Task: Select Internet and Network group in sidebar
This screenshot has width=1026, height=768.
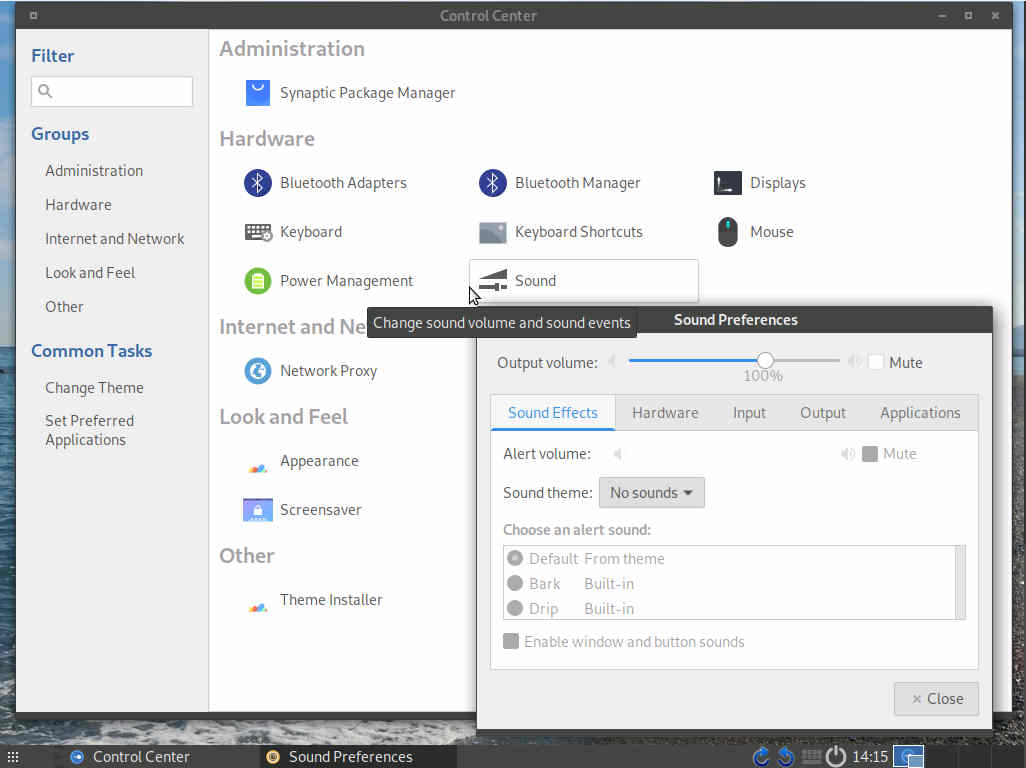Action: 115,239
